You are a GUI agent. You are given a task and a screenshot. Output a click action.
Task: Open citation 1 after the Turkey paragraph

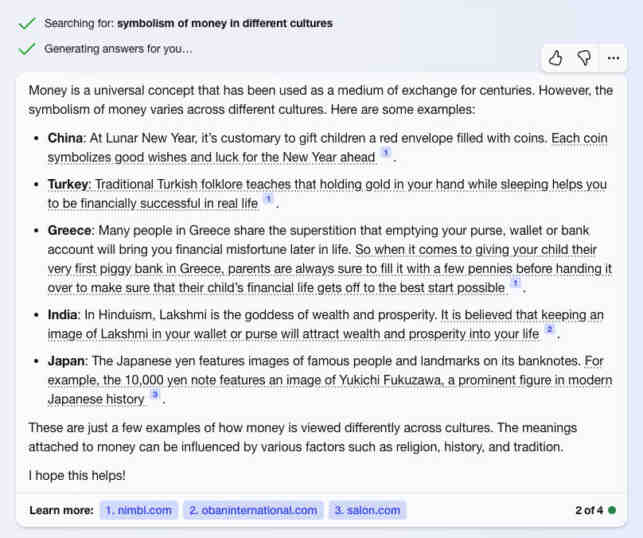point(268,199)
